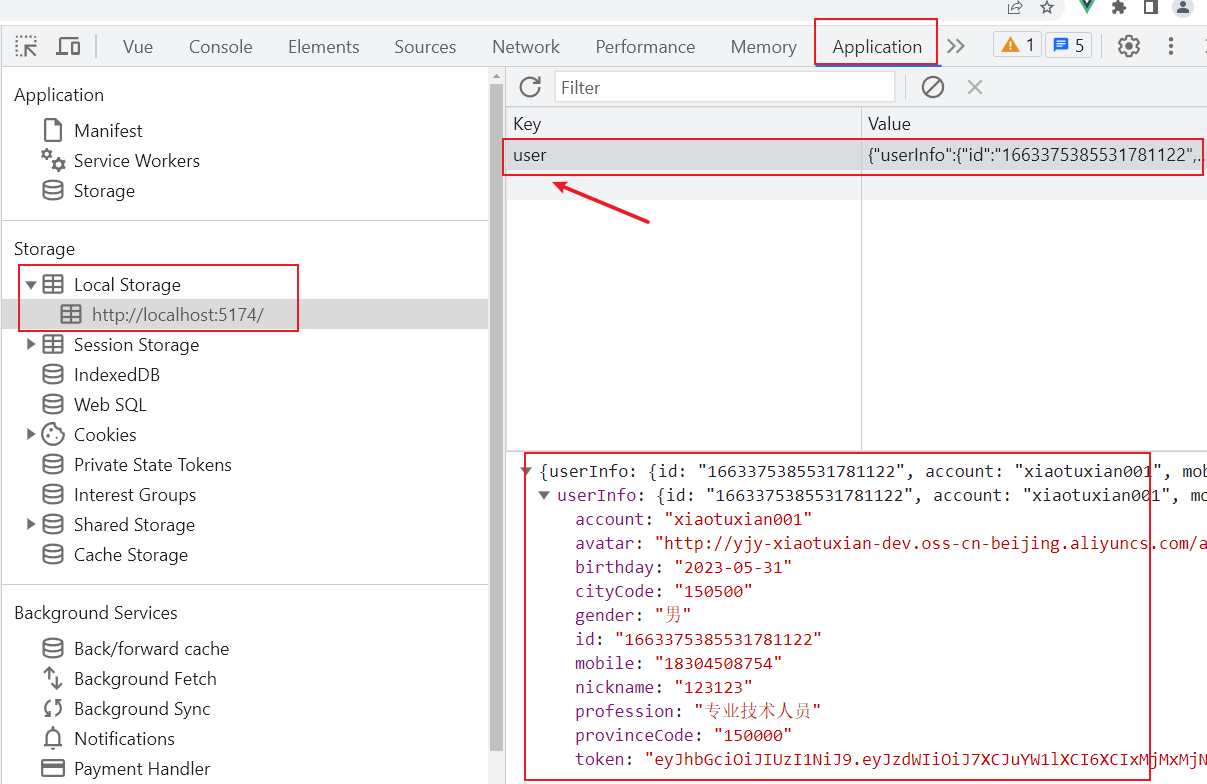Image resolution: width=1207 pixels, height=784 pixels.
Task: Click the share page icon in browser bar
Action: [1015, 7]
